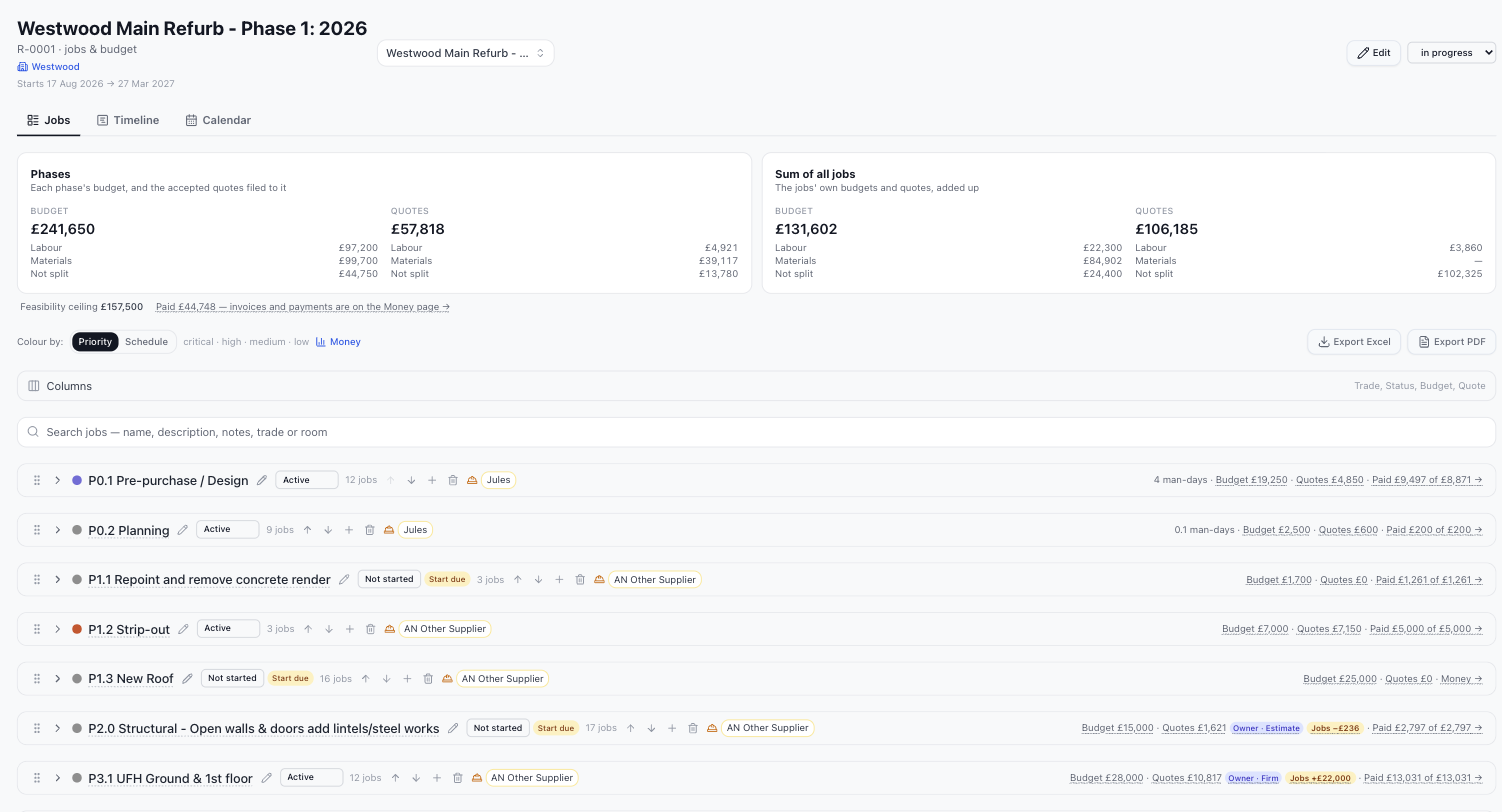Delete the P0.2 Planning phase
1502x812 pixels.
[x=370, y=530]
